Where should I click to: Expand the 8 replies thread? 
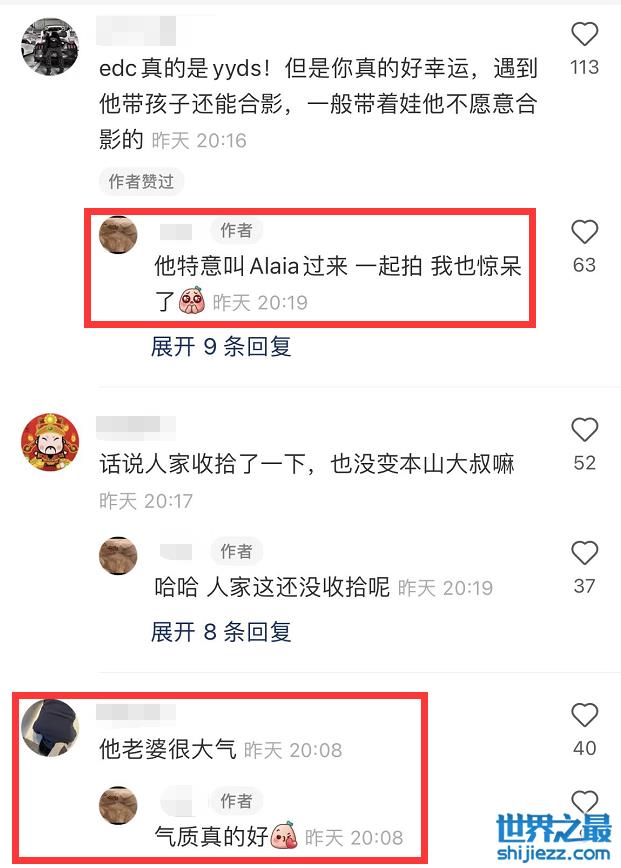point(221,632)
